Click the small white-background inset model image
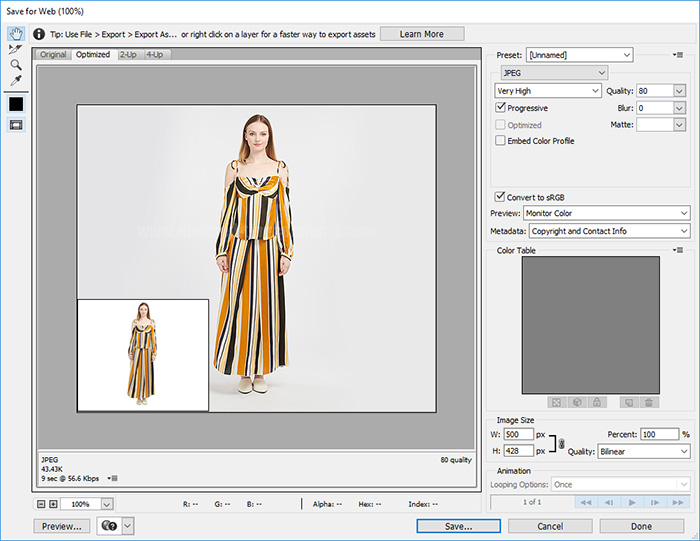 click(143, 355)
